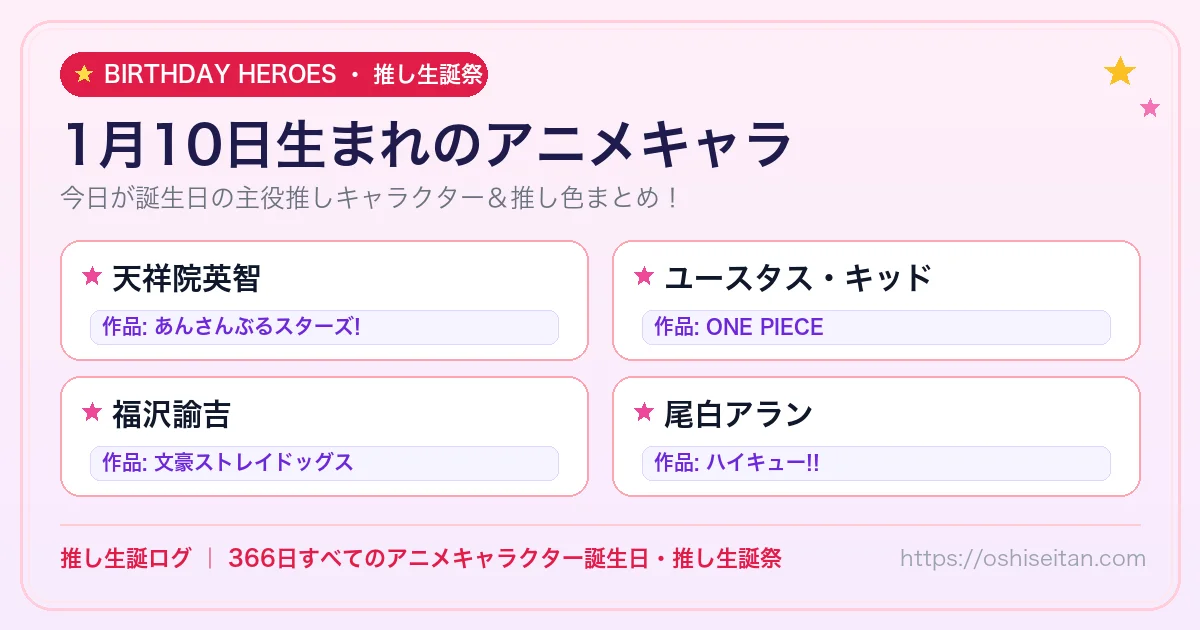The image size is (1200, 630).
Task: Visit the https://oshiseitan.com link
Action: pos(1022,559)
